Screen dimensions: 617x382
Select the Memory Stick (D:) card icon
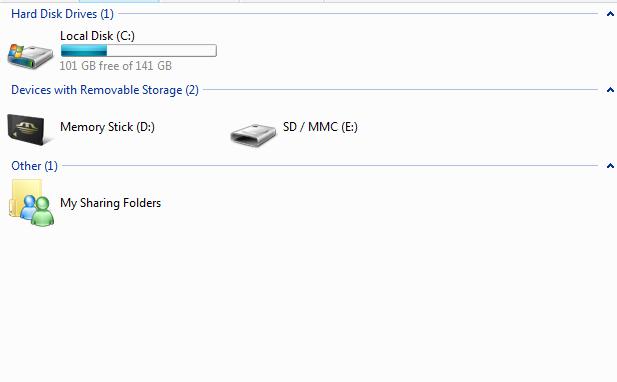28,129
